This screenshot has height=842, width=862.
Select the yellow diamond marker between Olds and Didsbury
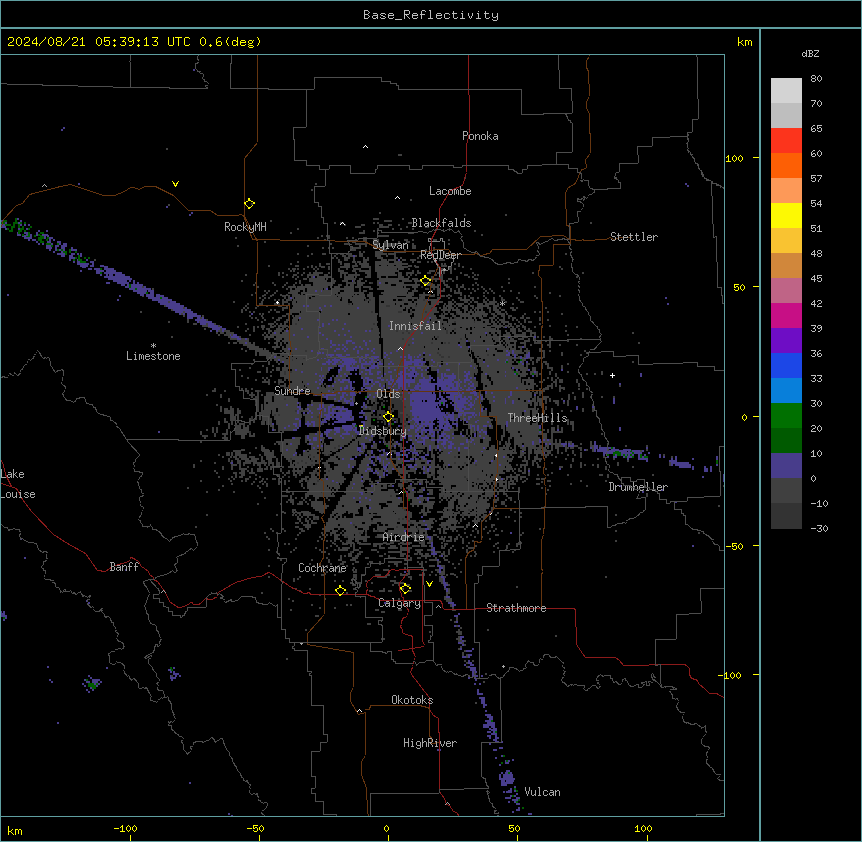click(x=389, y=417)
